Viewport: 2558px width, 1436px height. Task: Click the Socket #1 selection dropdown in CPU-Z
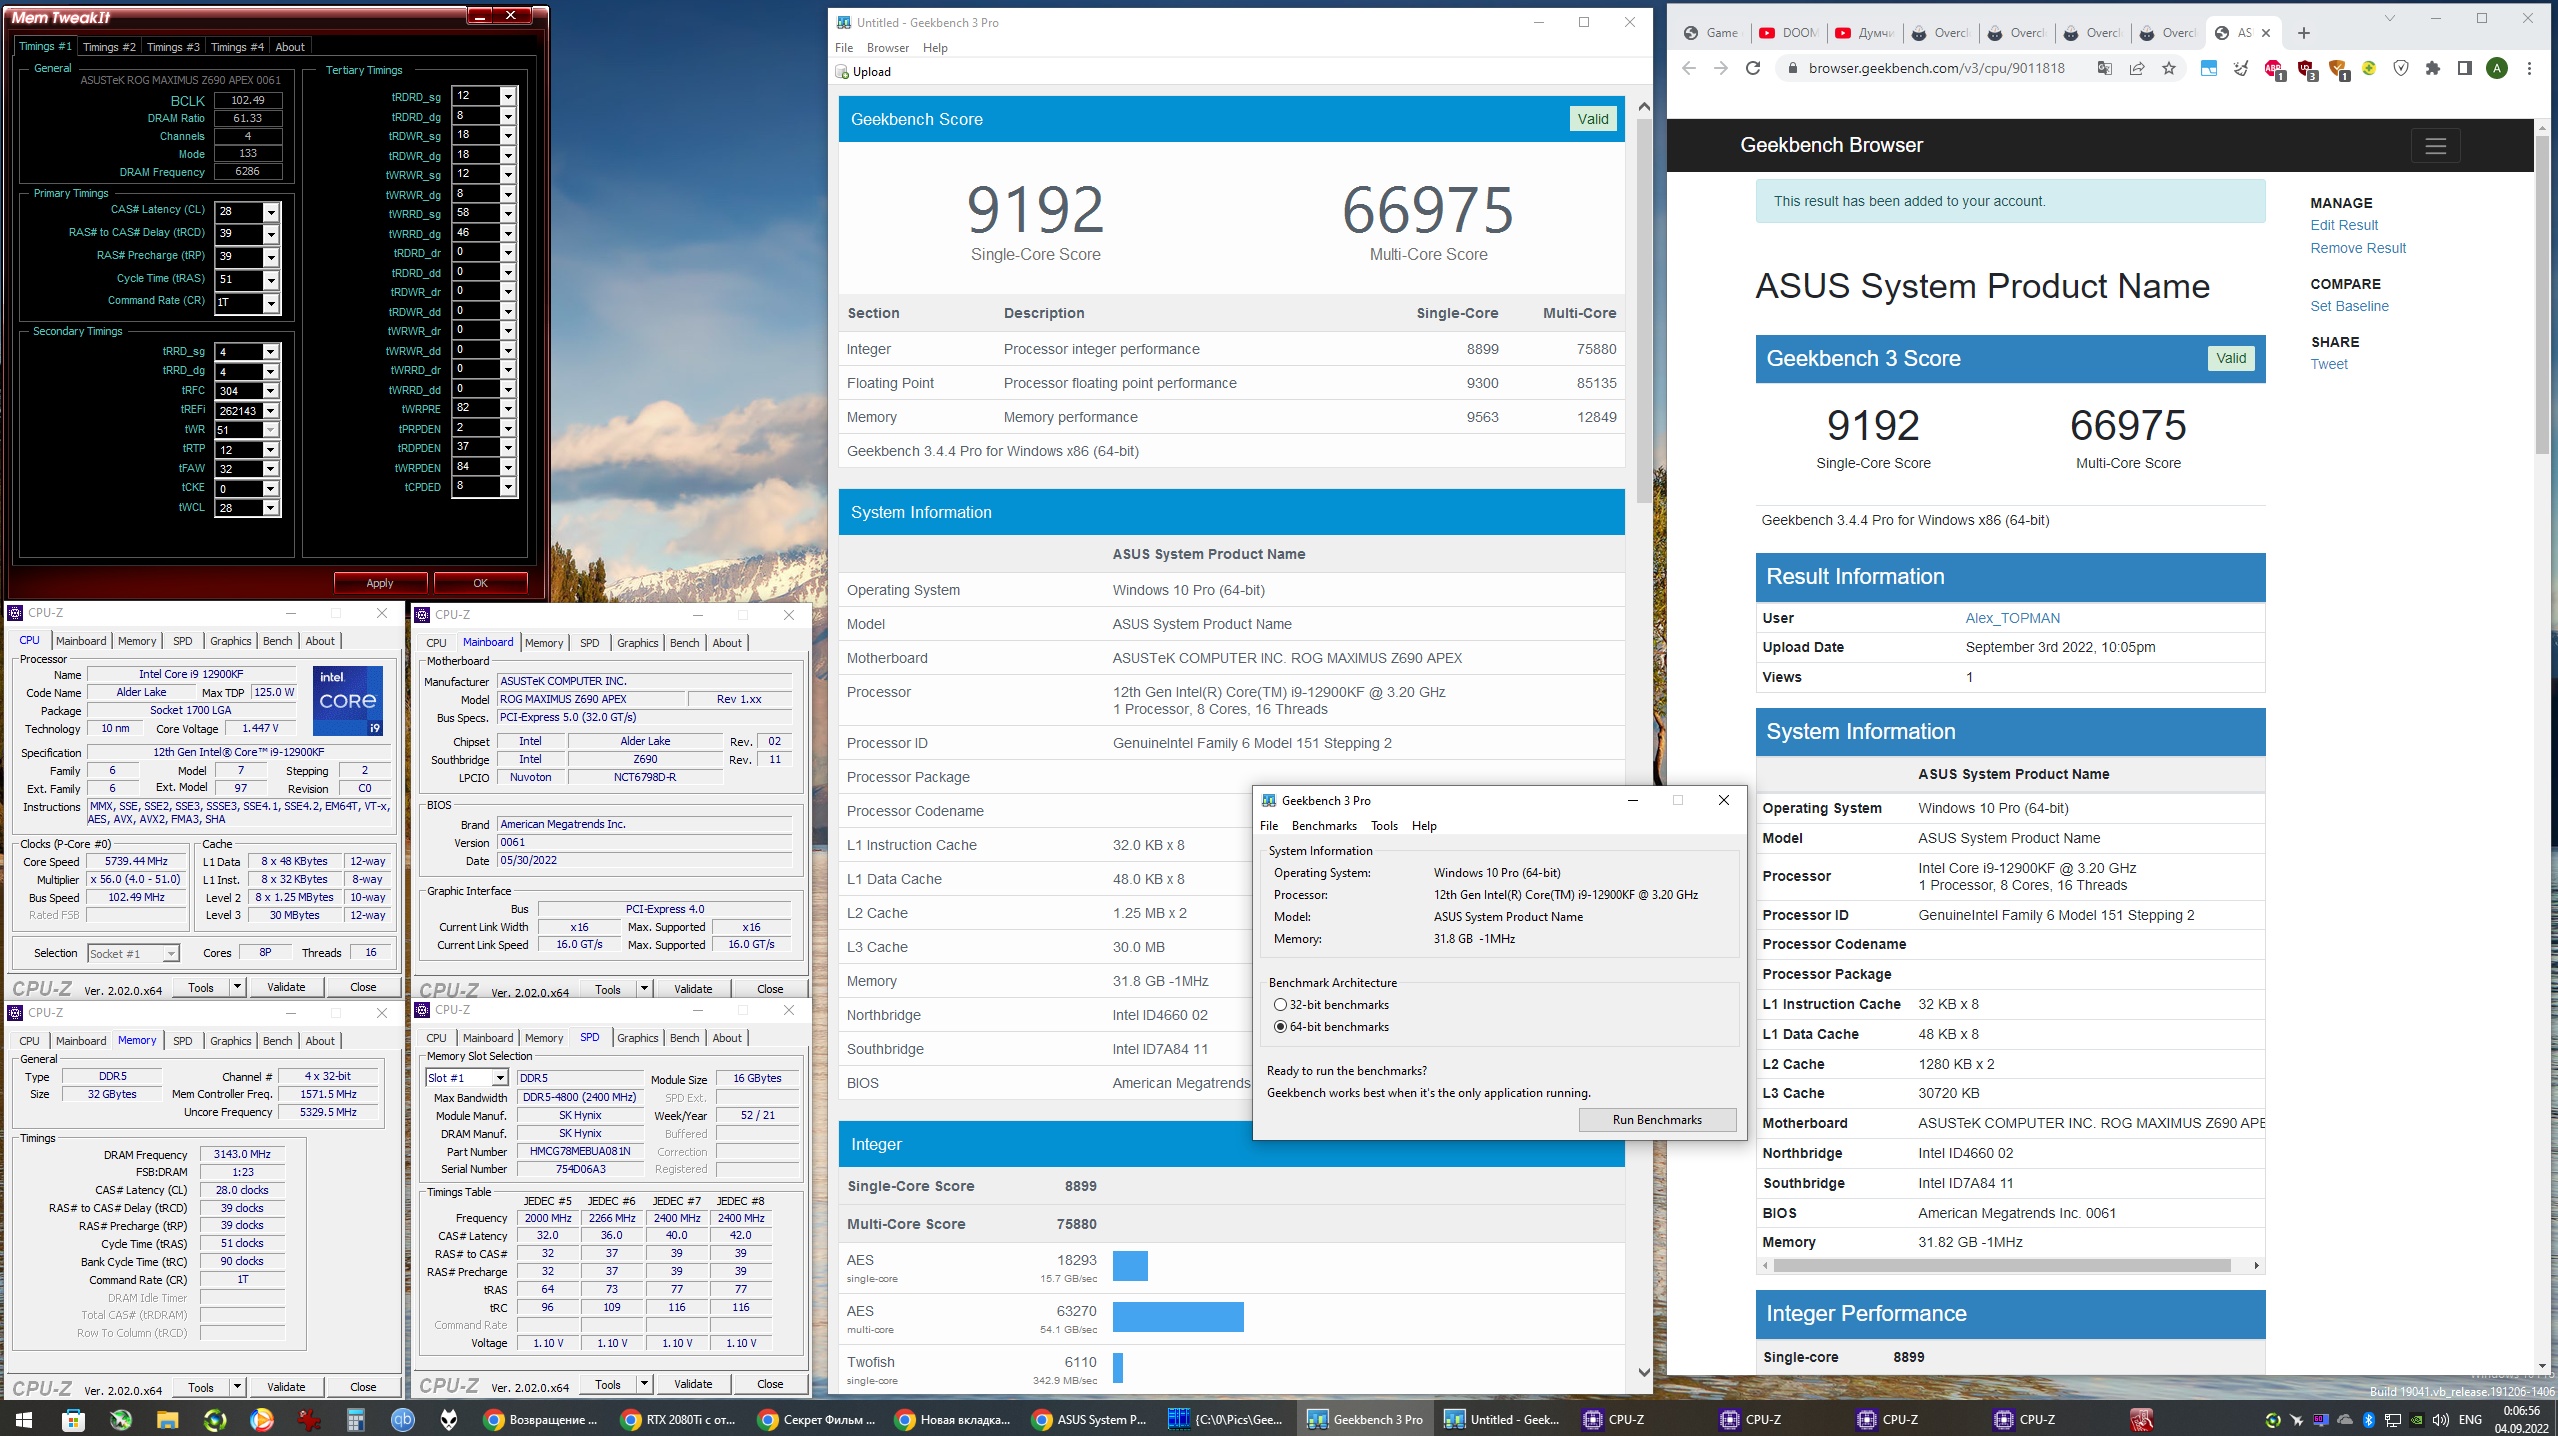(x=133, y=954)
